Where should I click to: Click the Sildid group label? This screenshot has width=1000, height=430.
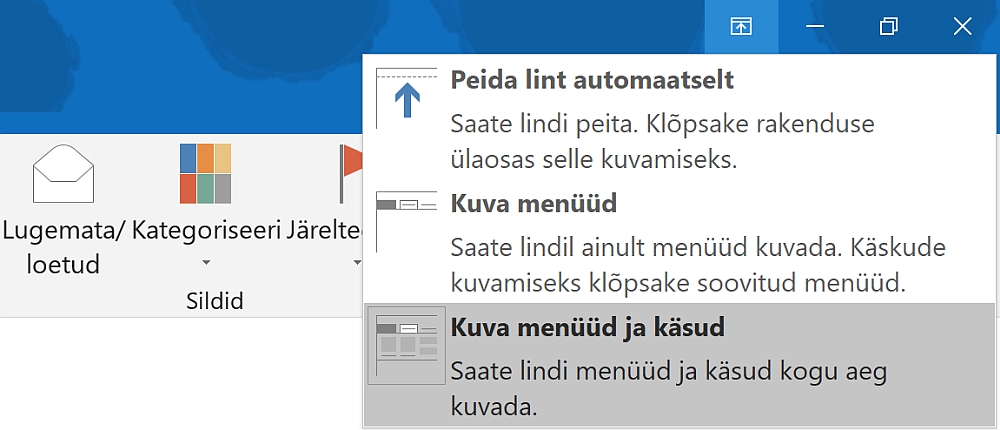pyautogui.click(x=215, y=301)
